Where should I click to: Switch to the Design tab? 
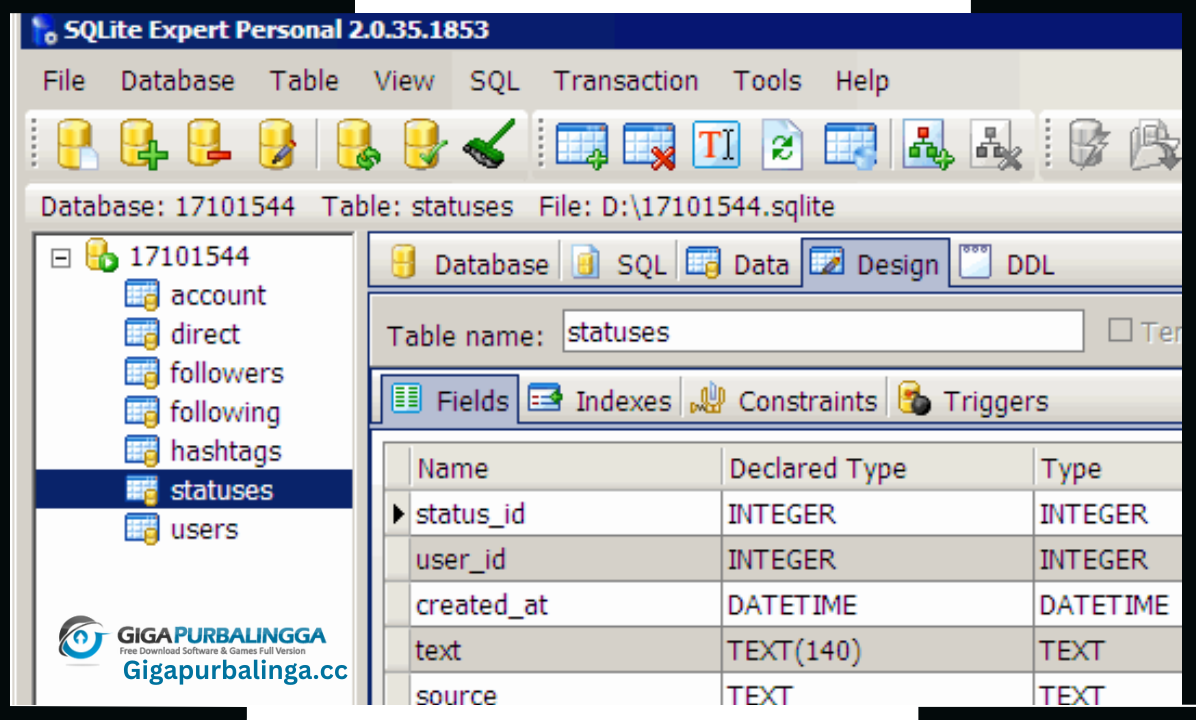coord(876,264)
